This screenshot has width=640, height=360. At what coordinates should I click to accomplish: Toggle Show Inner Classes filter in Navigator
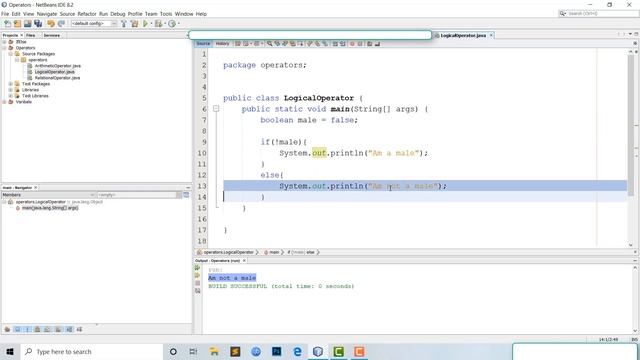coord(48,329)
